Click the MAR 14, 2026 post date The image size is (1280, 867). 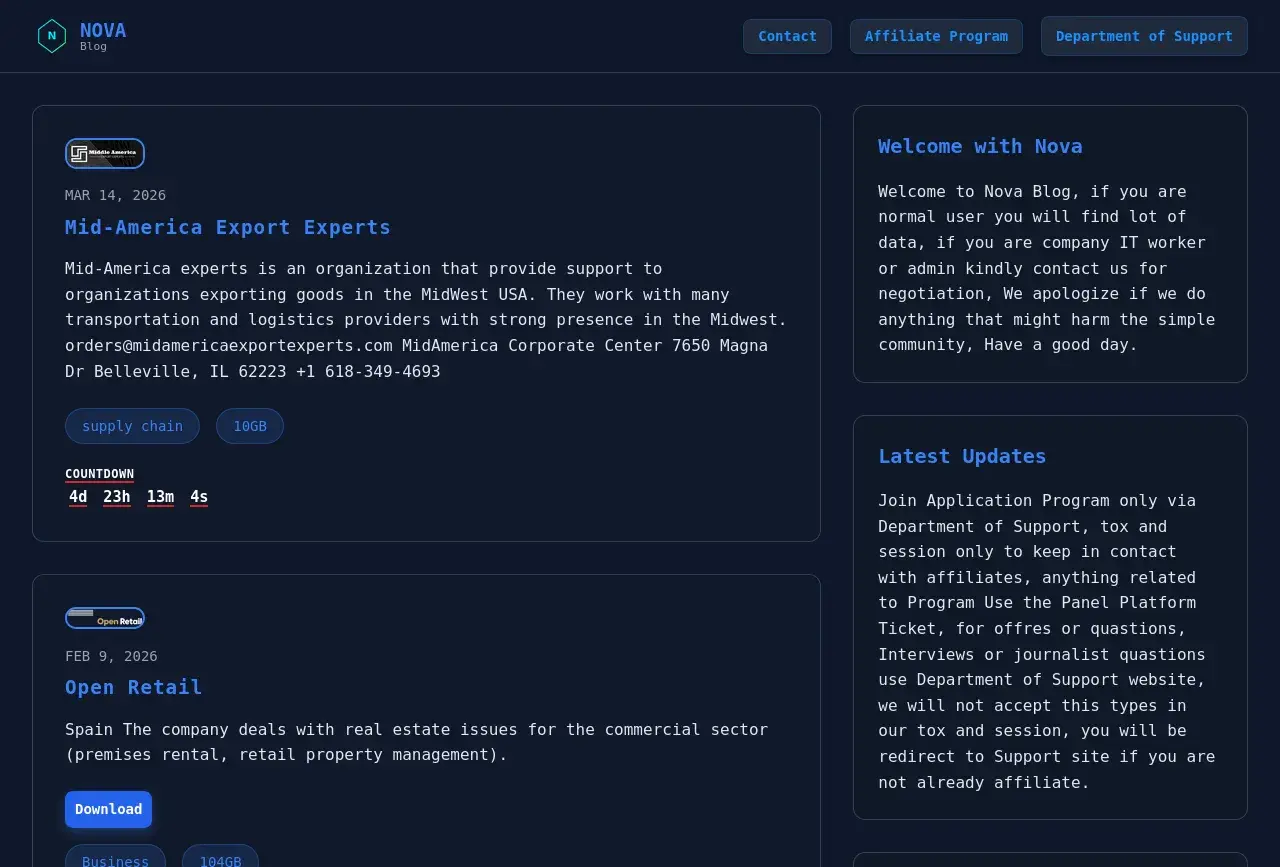[115, 195]
